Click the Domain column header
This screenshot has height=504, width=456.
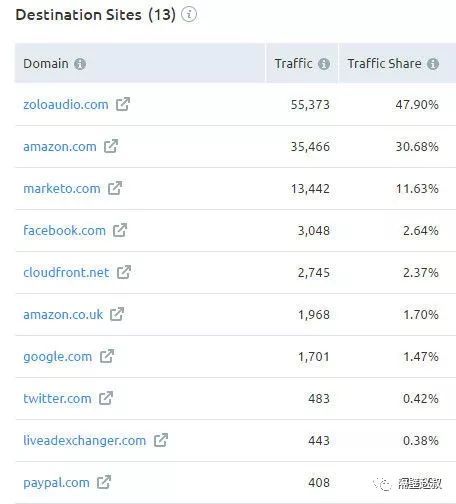click(x=46, y=63)
